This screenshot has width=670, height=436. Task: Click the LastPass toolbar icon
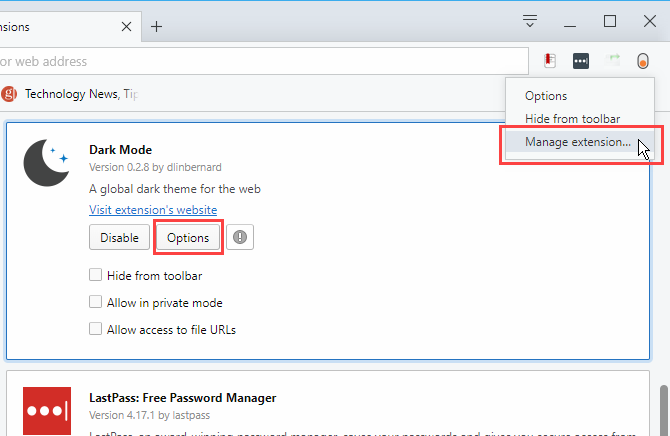point(581,61)
